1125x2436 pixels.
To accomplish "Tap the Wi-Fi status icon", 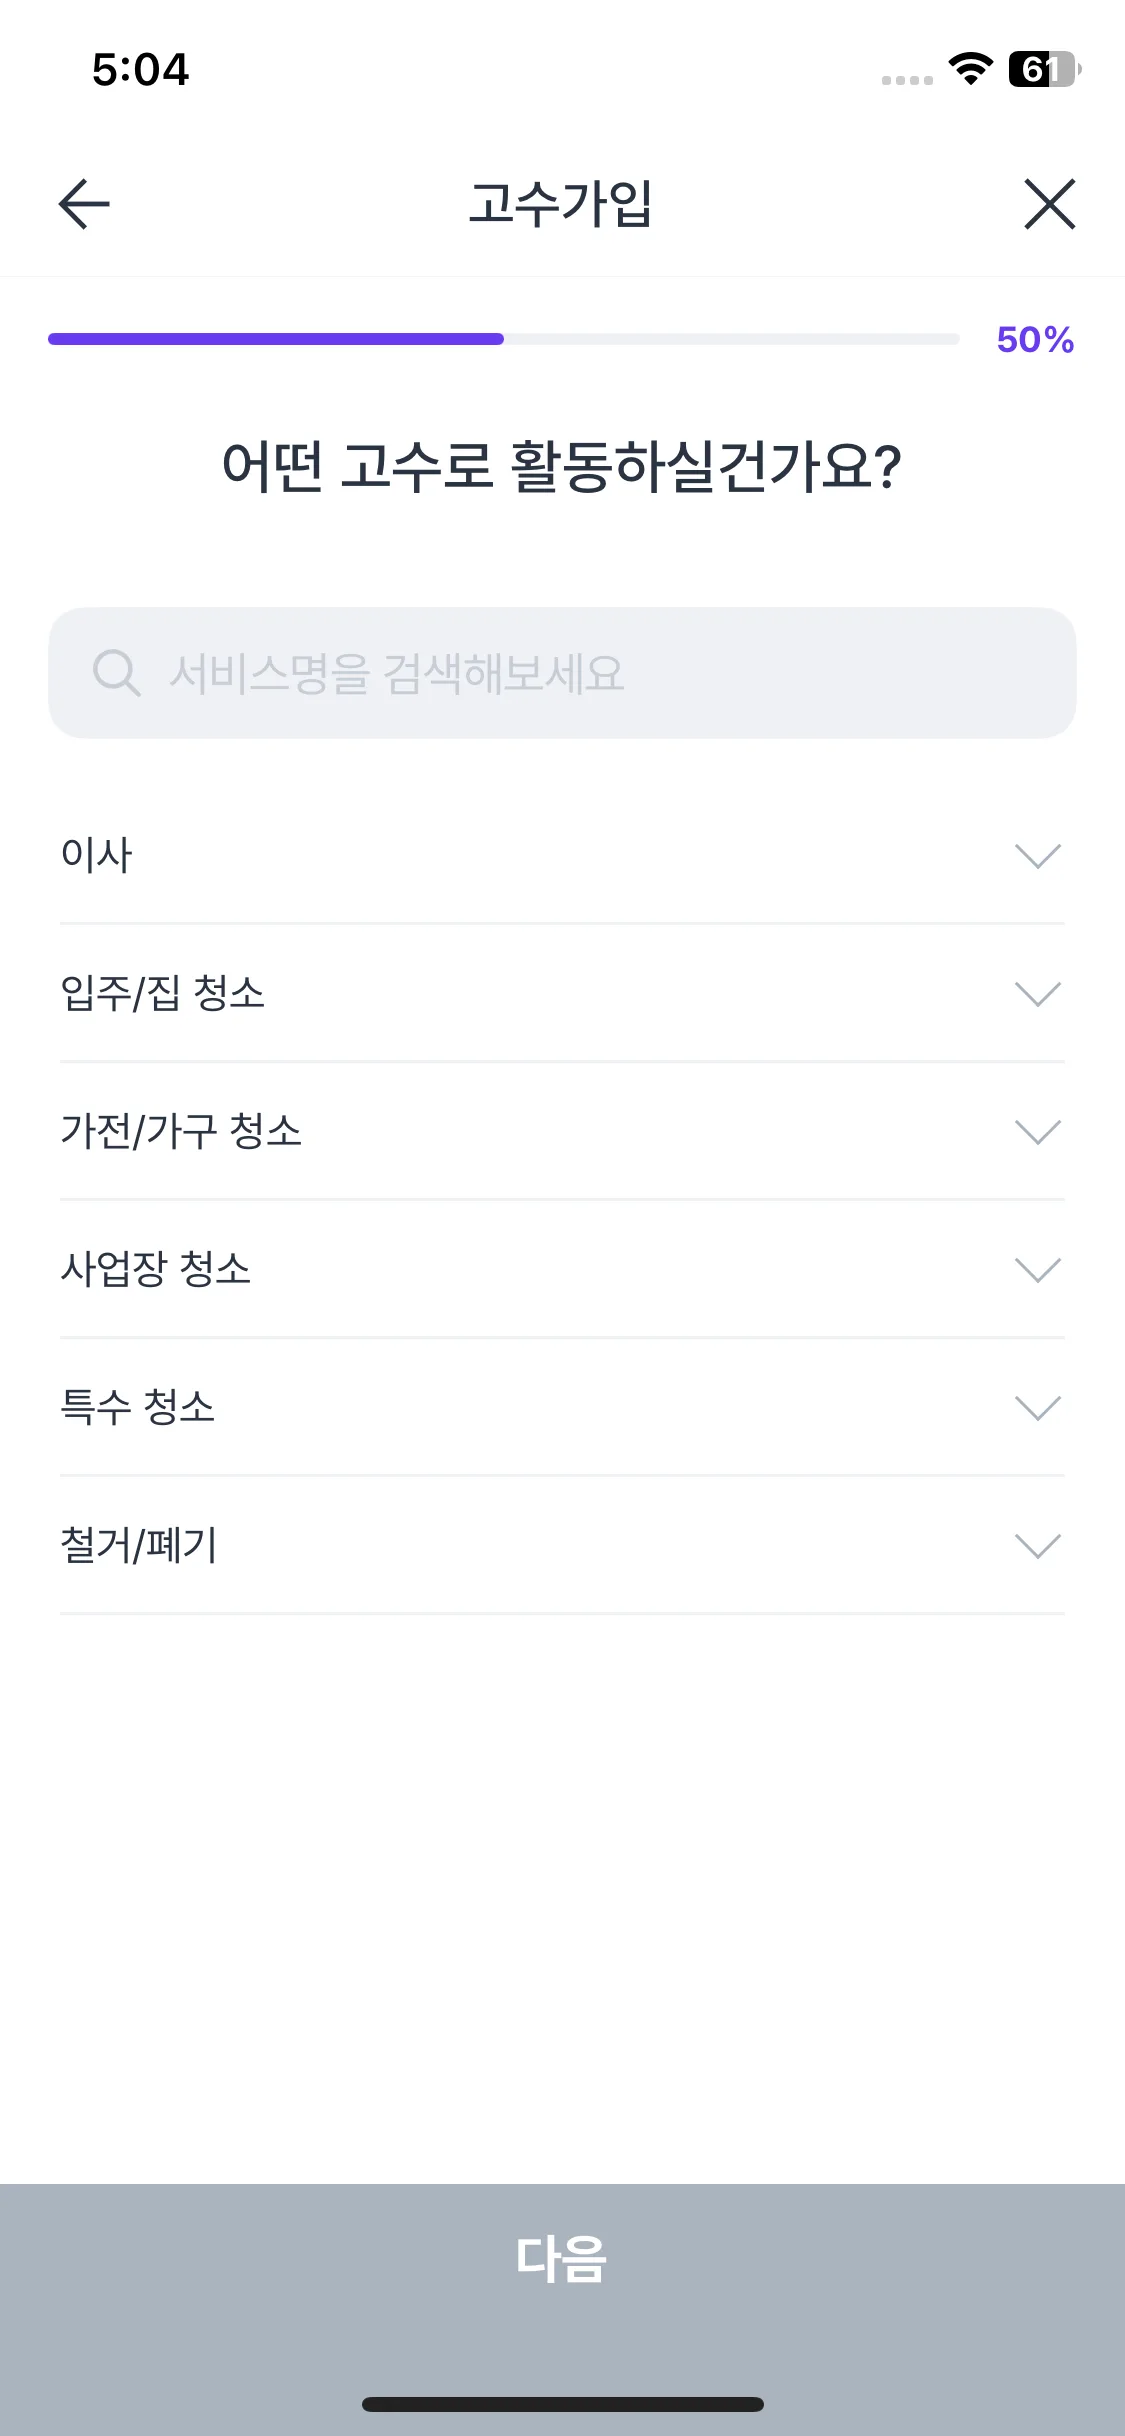I will pyautogui.click(x=970, y=69).
